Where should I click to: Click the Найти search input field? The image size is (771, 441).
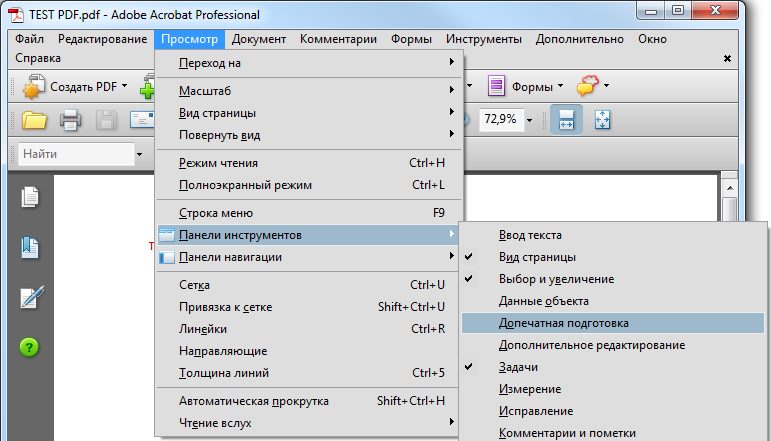click(x=75, y=155)
